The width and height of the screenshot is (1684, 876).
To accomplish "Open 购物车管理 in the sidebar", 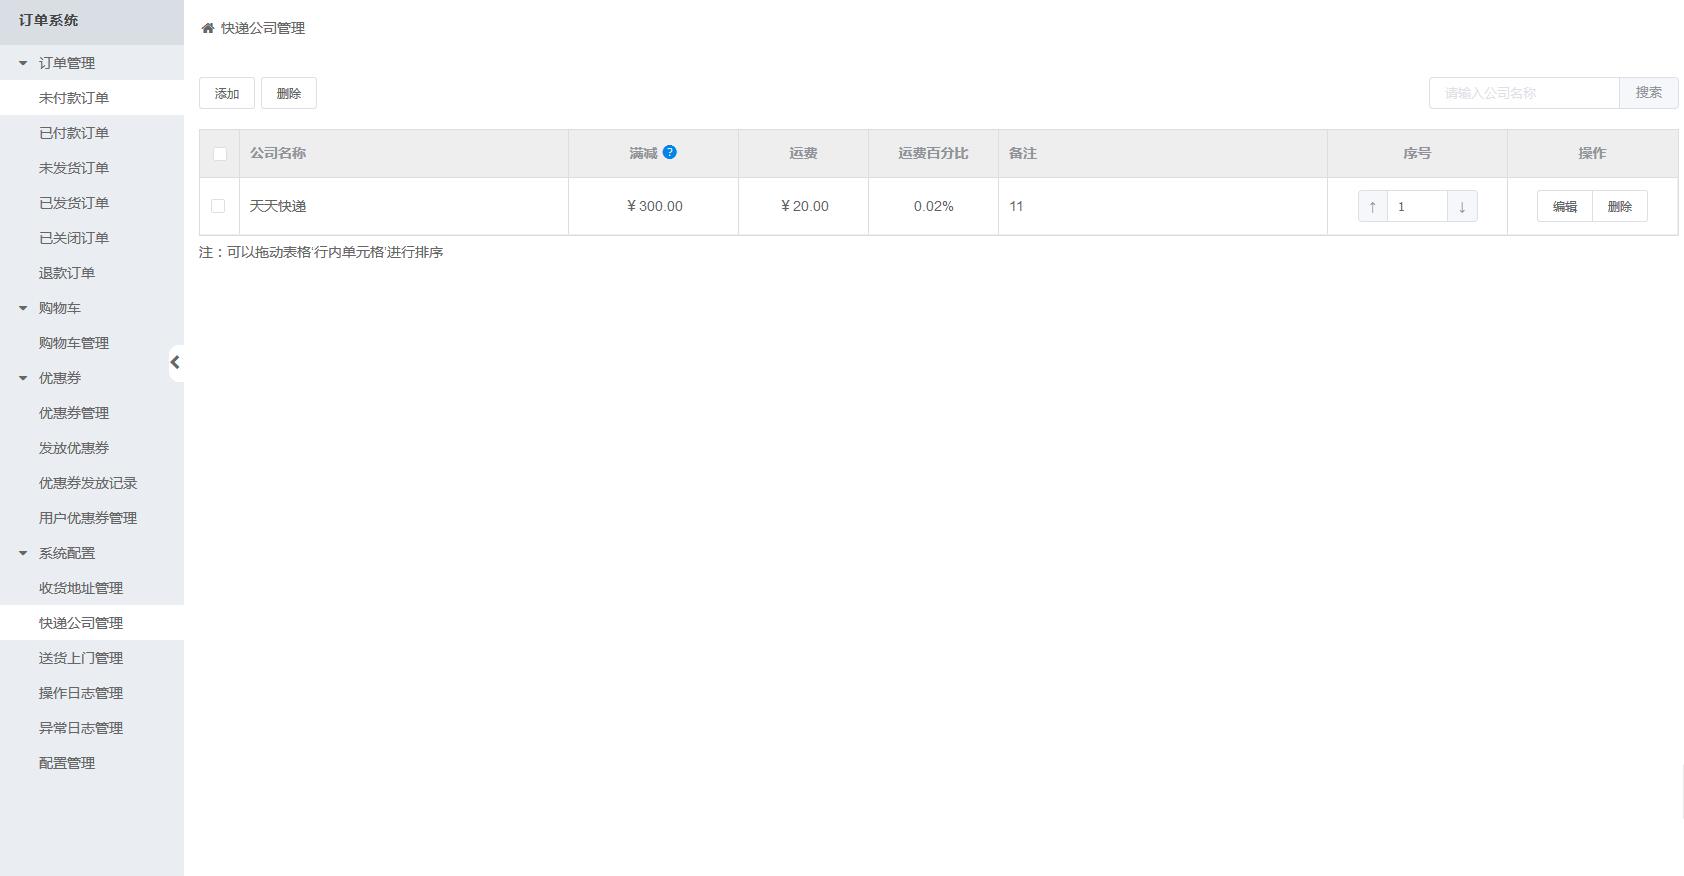I will pos(92,343).
